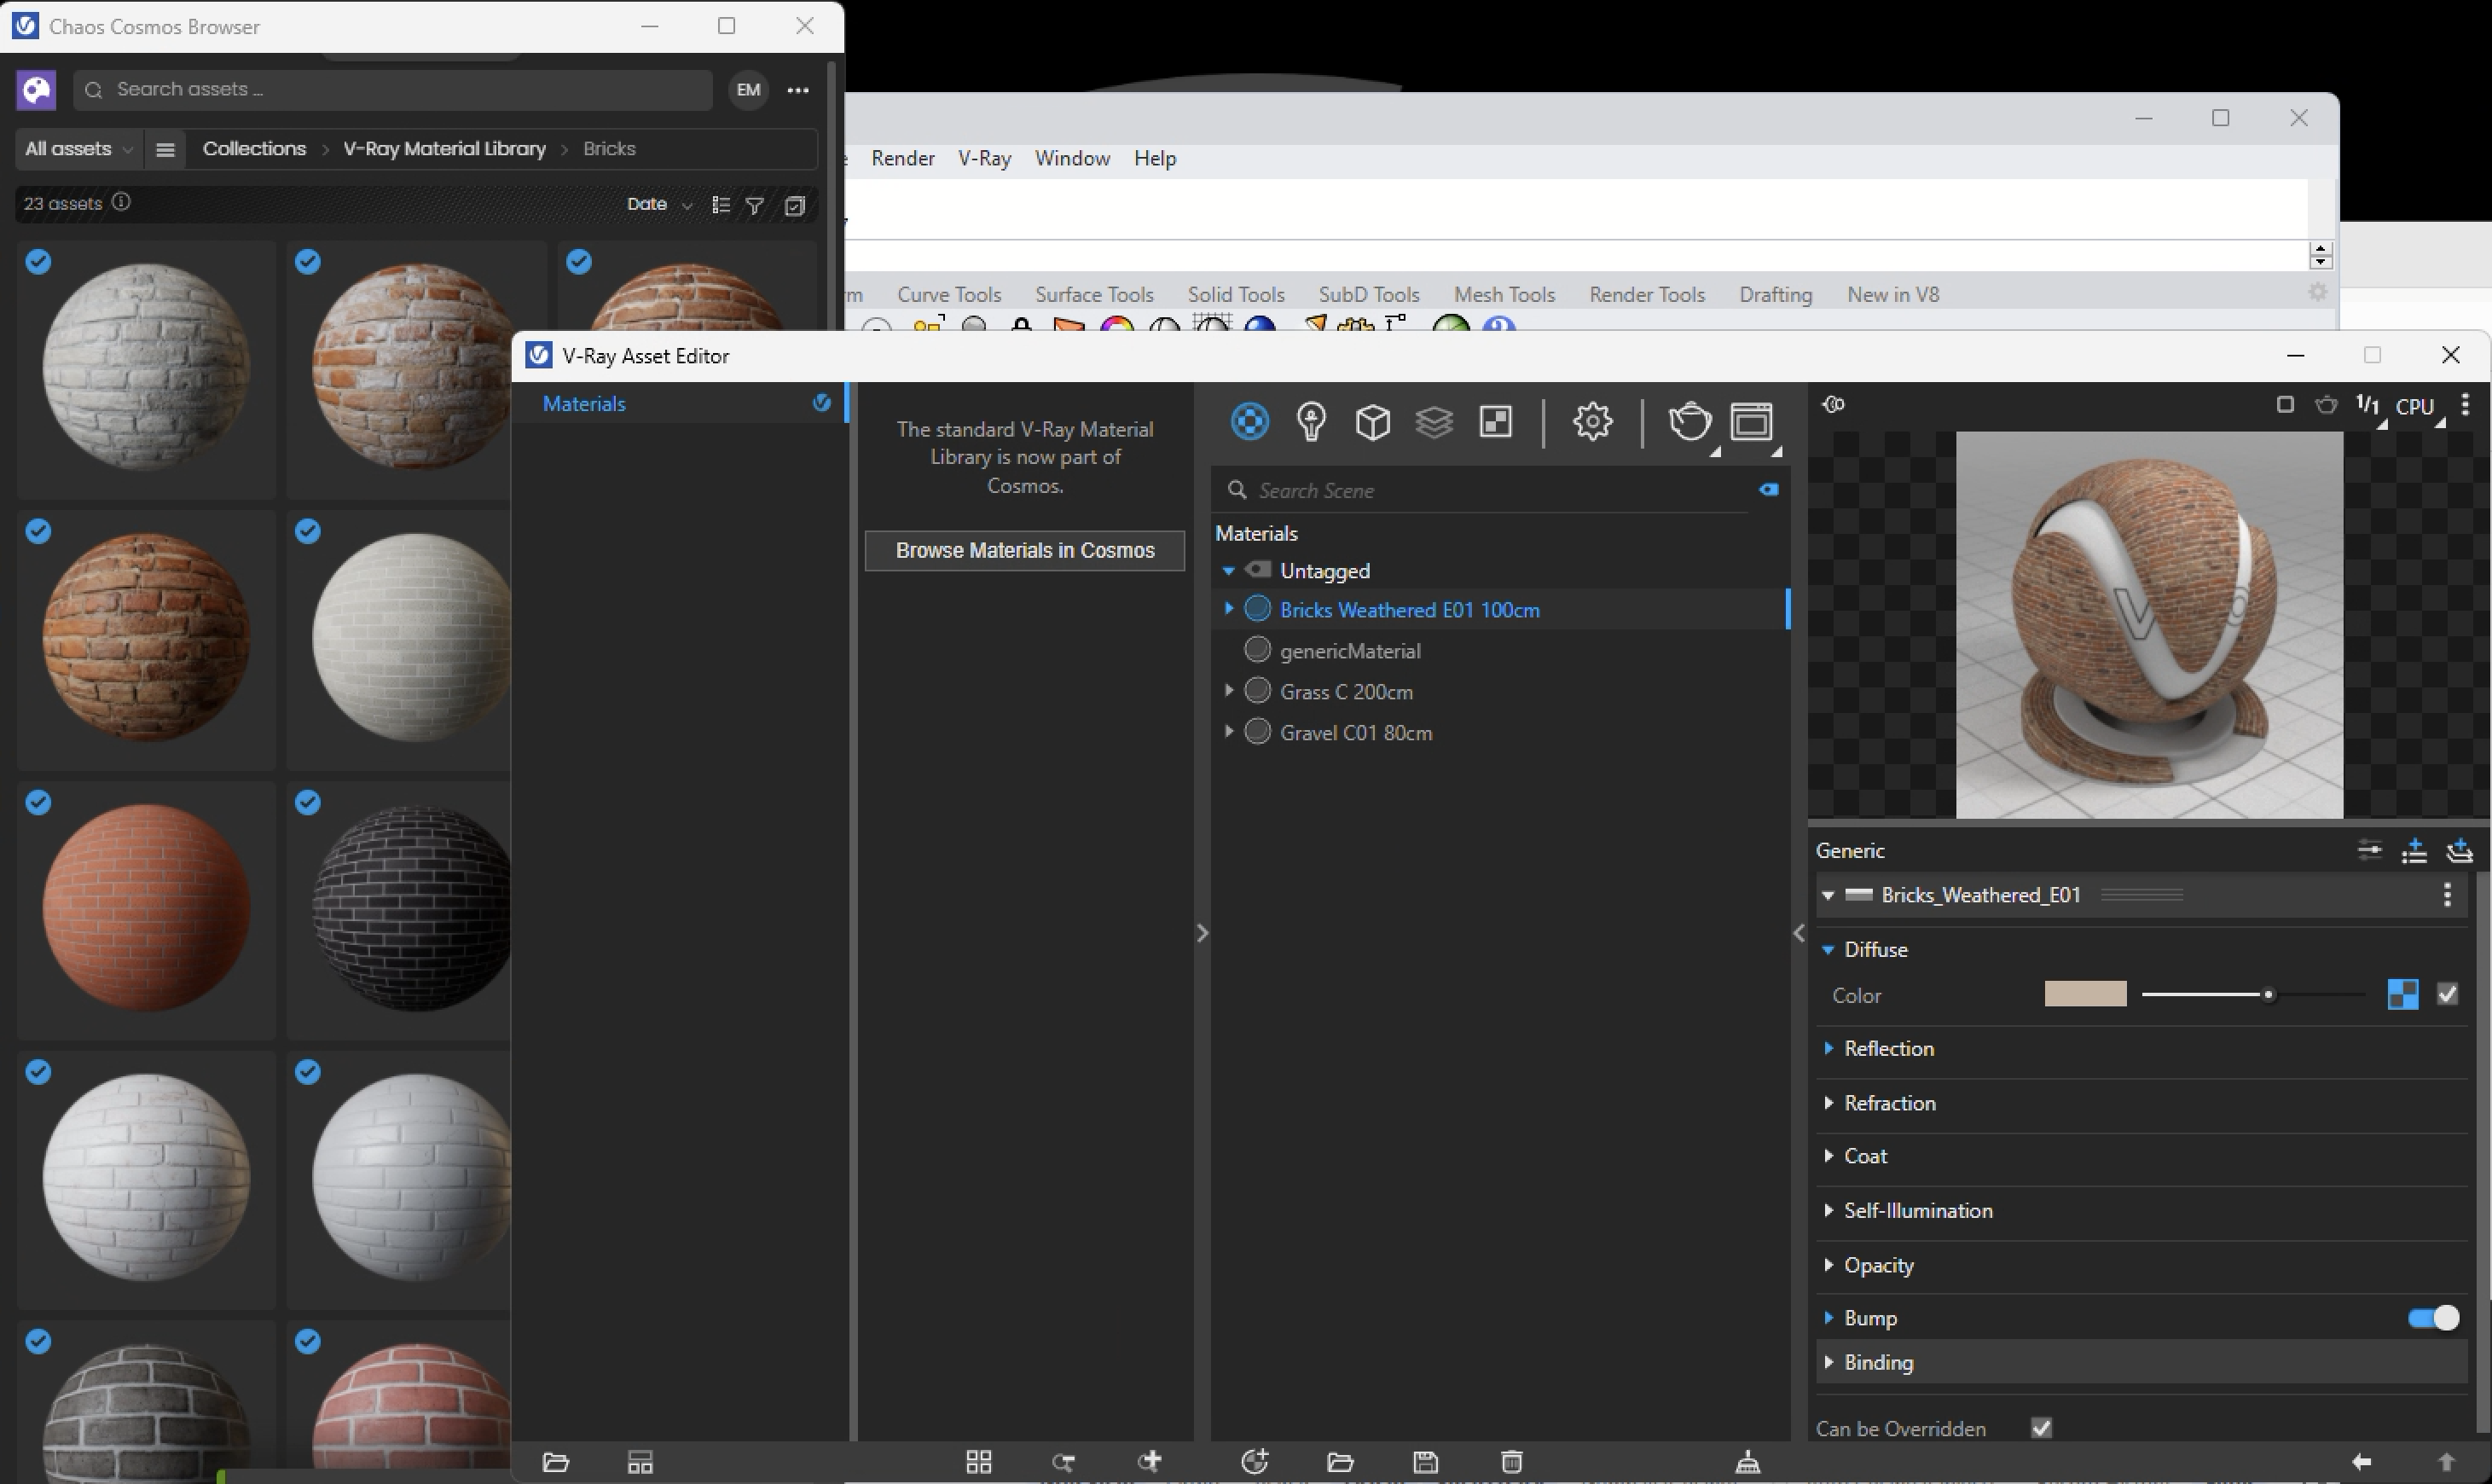The image size is (2492, 1484).
Task: Click the add new asset plus icon
Action: click(x=1254, y=1461)
